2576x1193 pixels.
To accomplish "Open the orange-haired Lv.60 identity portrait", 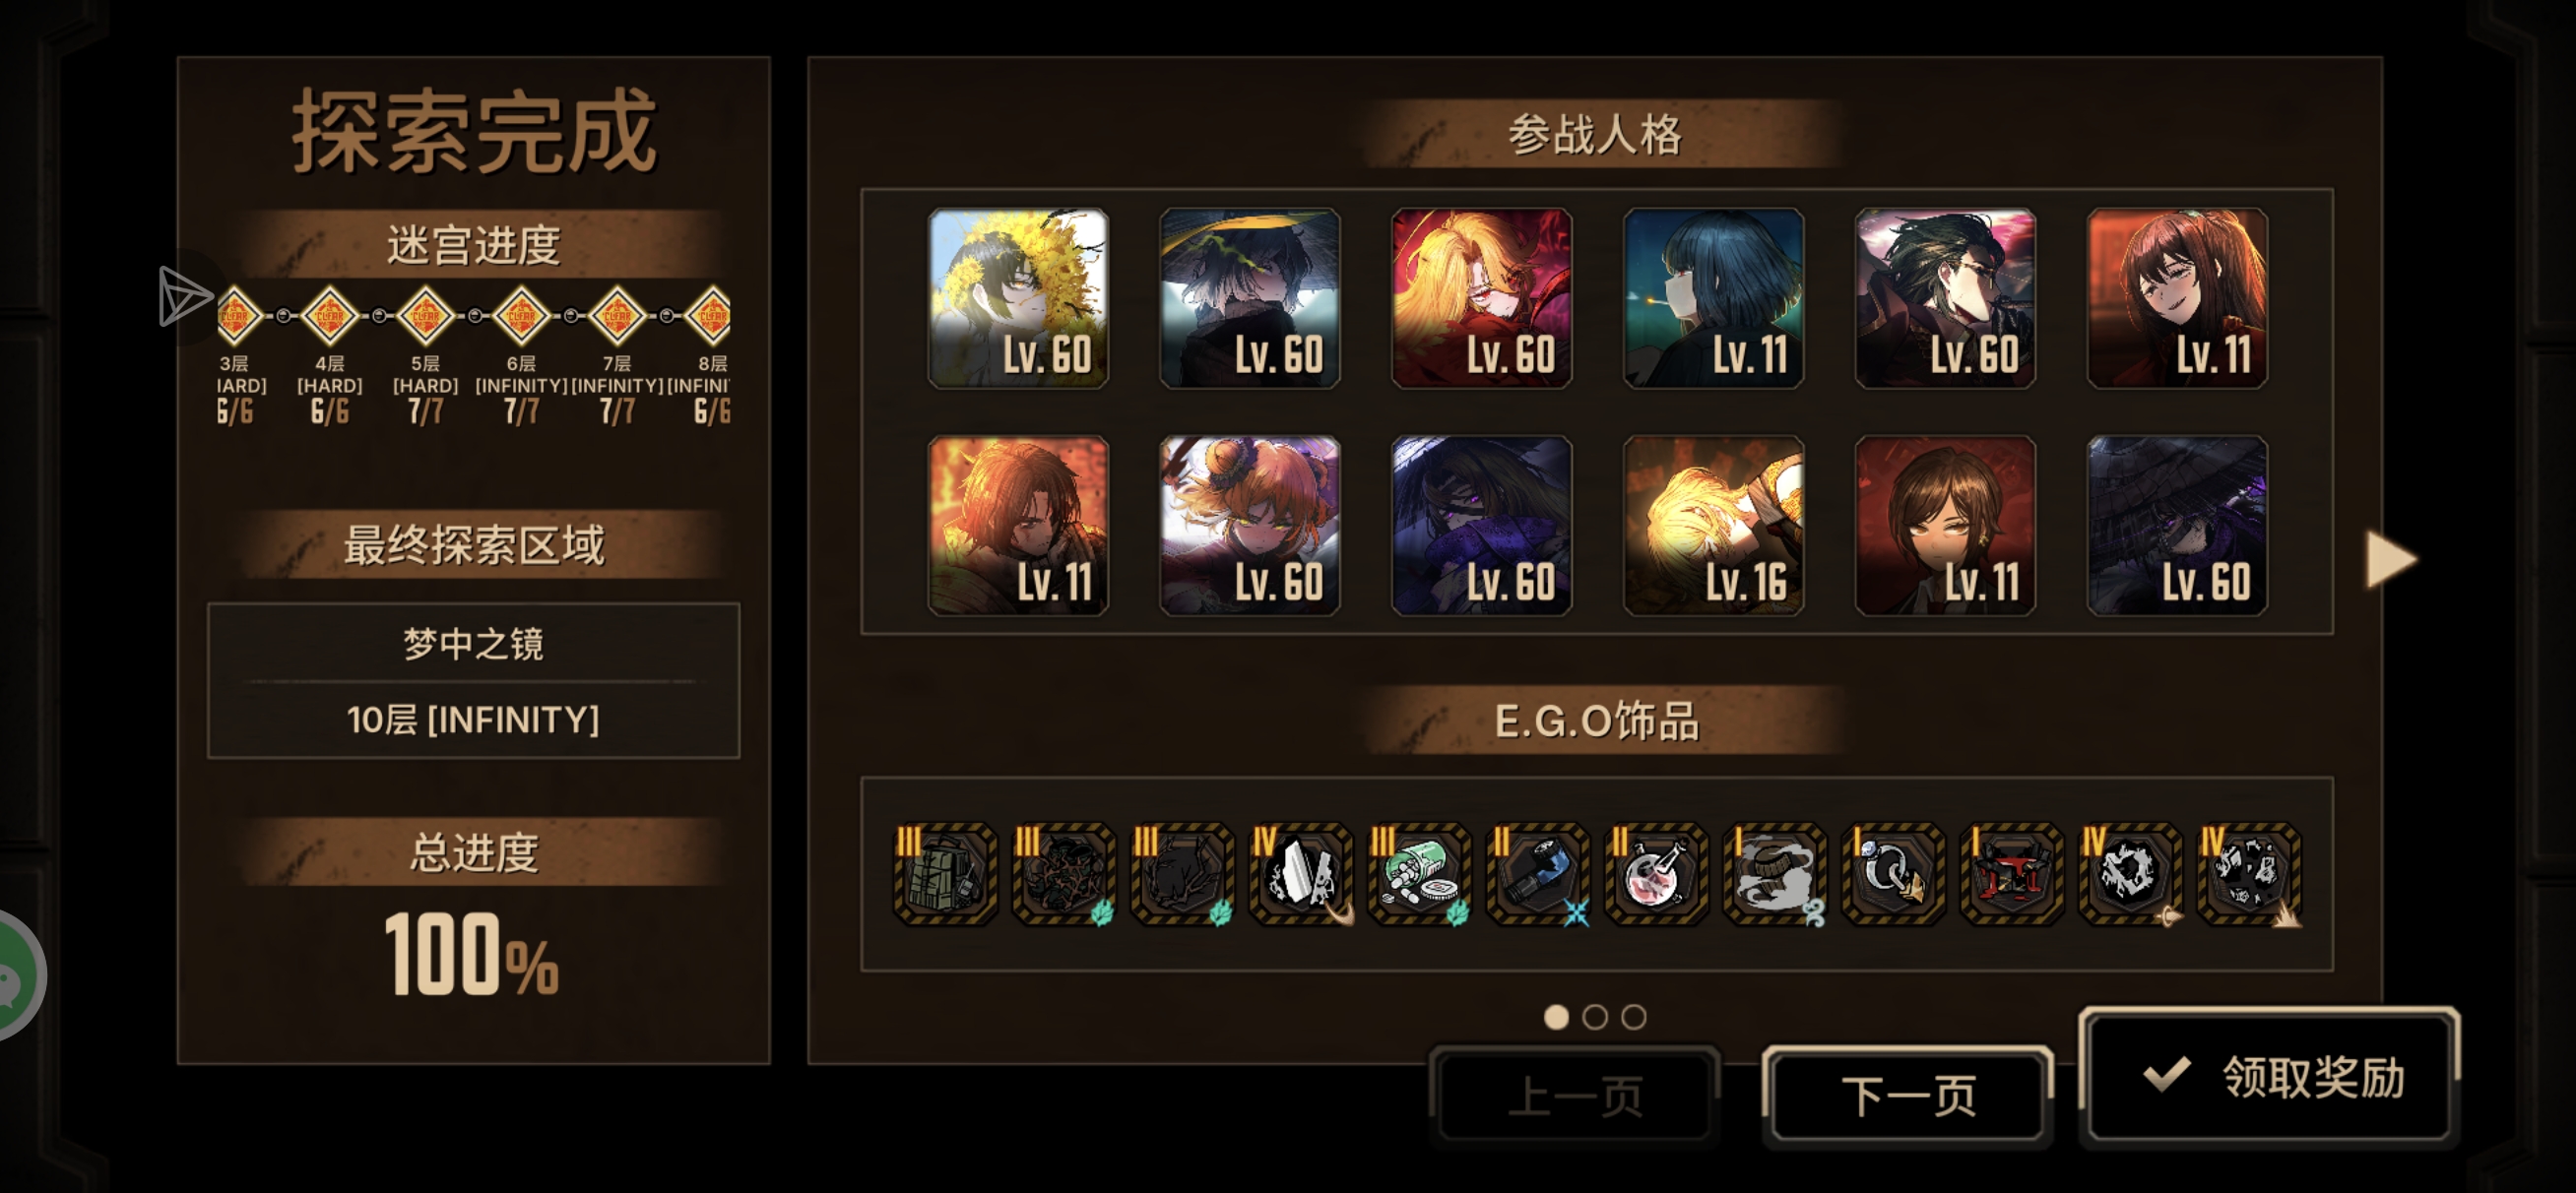I will pyautogui.click(x=1250, y=525).
